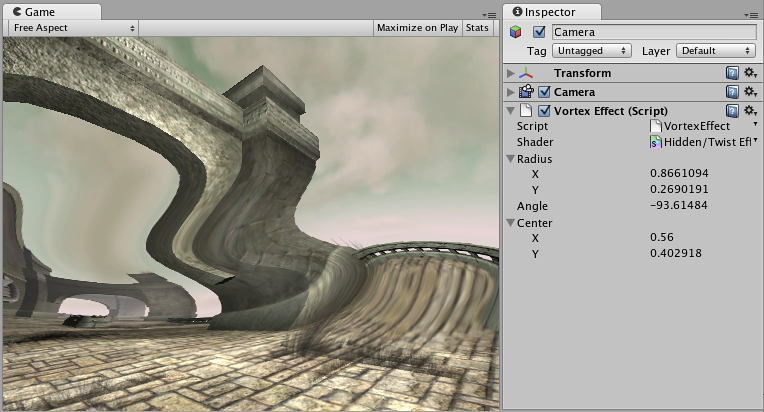
Task: Open the Vortex Effect gear menu
Action: click(750, 111)
